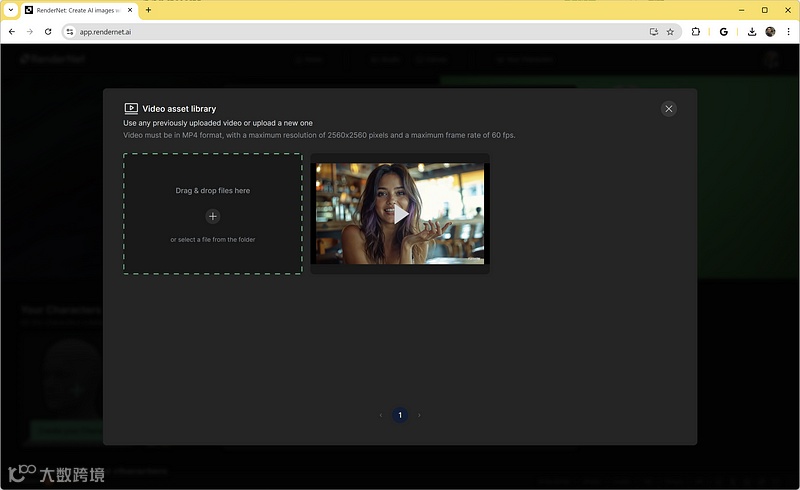Play the uploaded video of the woman
Viewport: 800px width, 490px height.
pyautogui.click(x=401, y=214)
